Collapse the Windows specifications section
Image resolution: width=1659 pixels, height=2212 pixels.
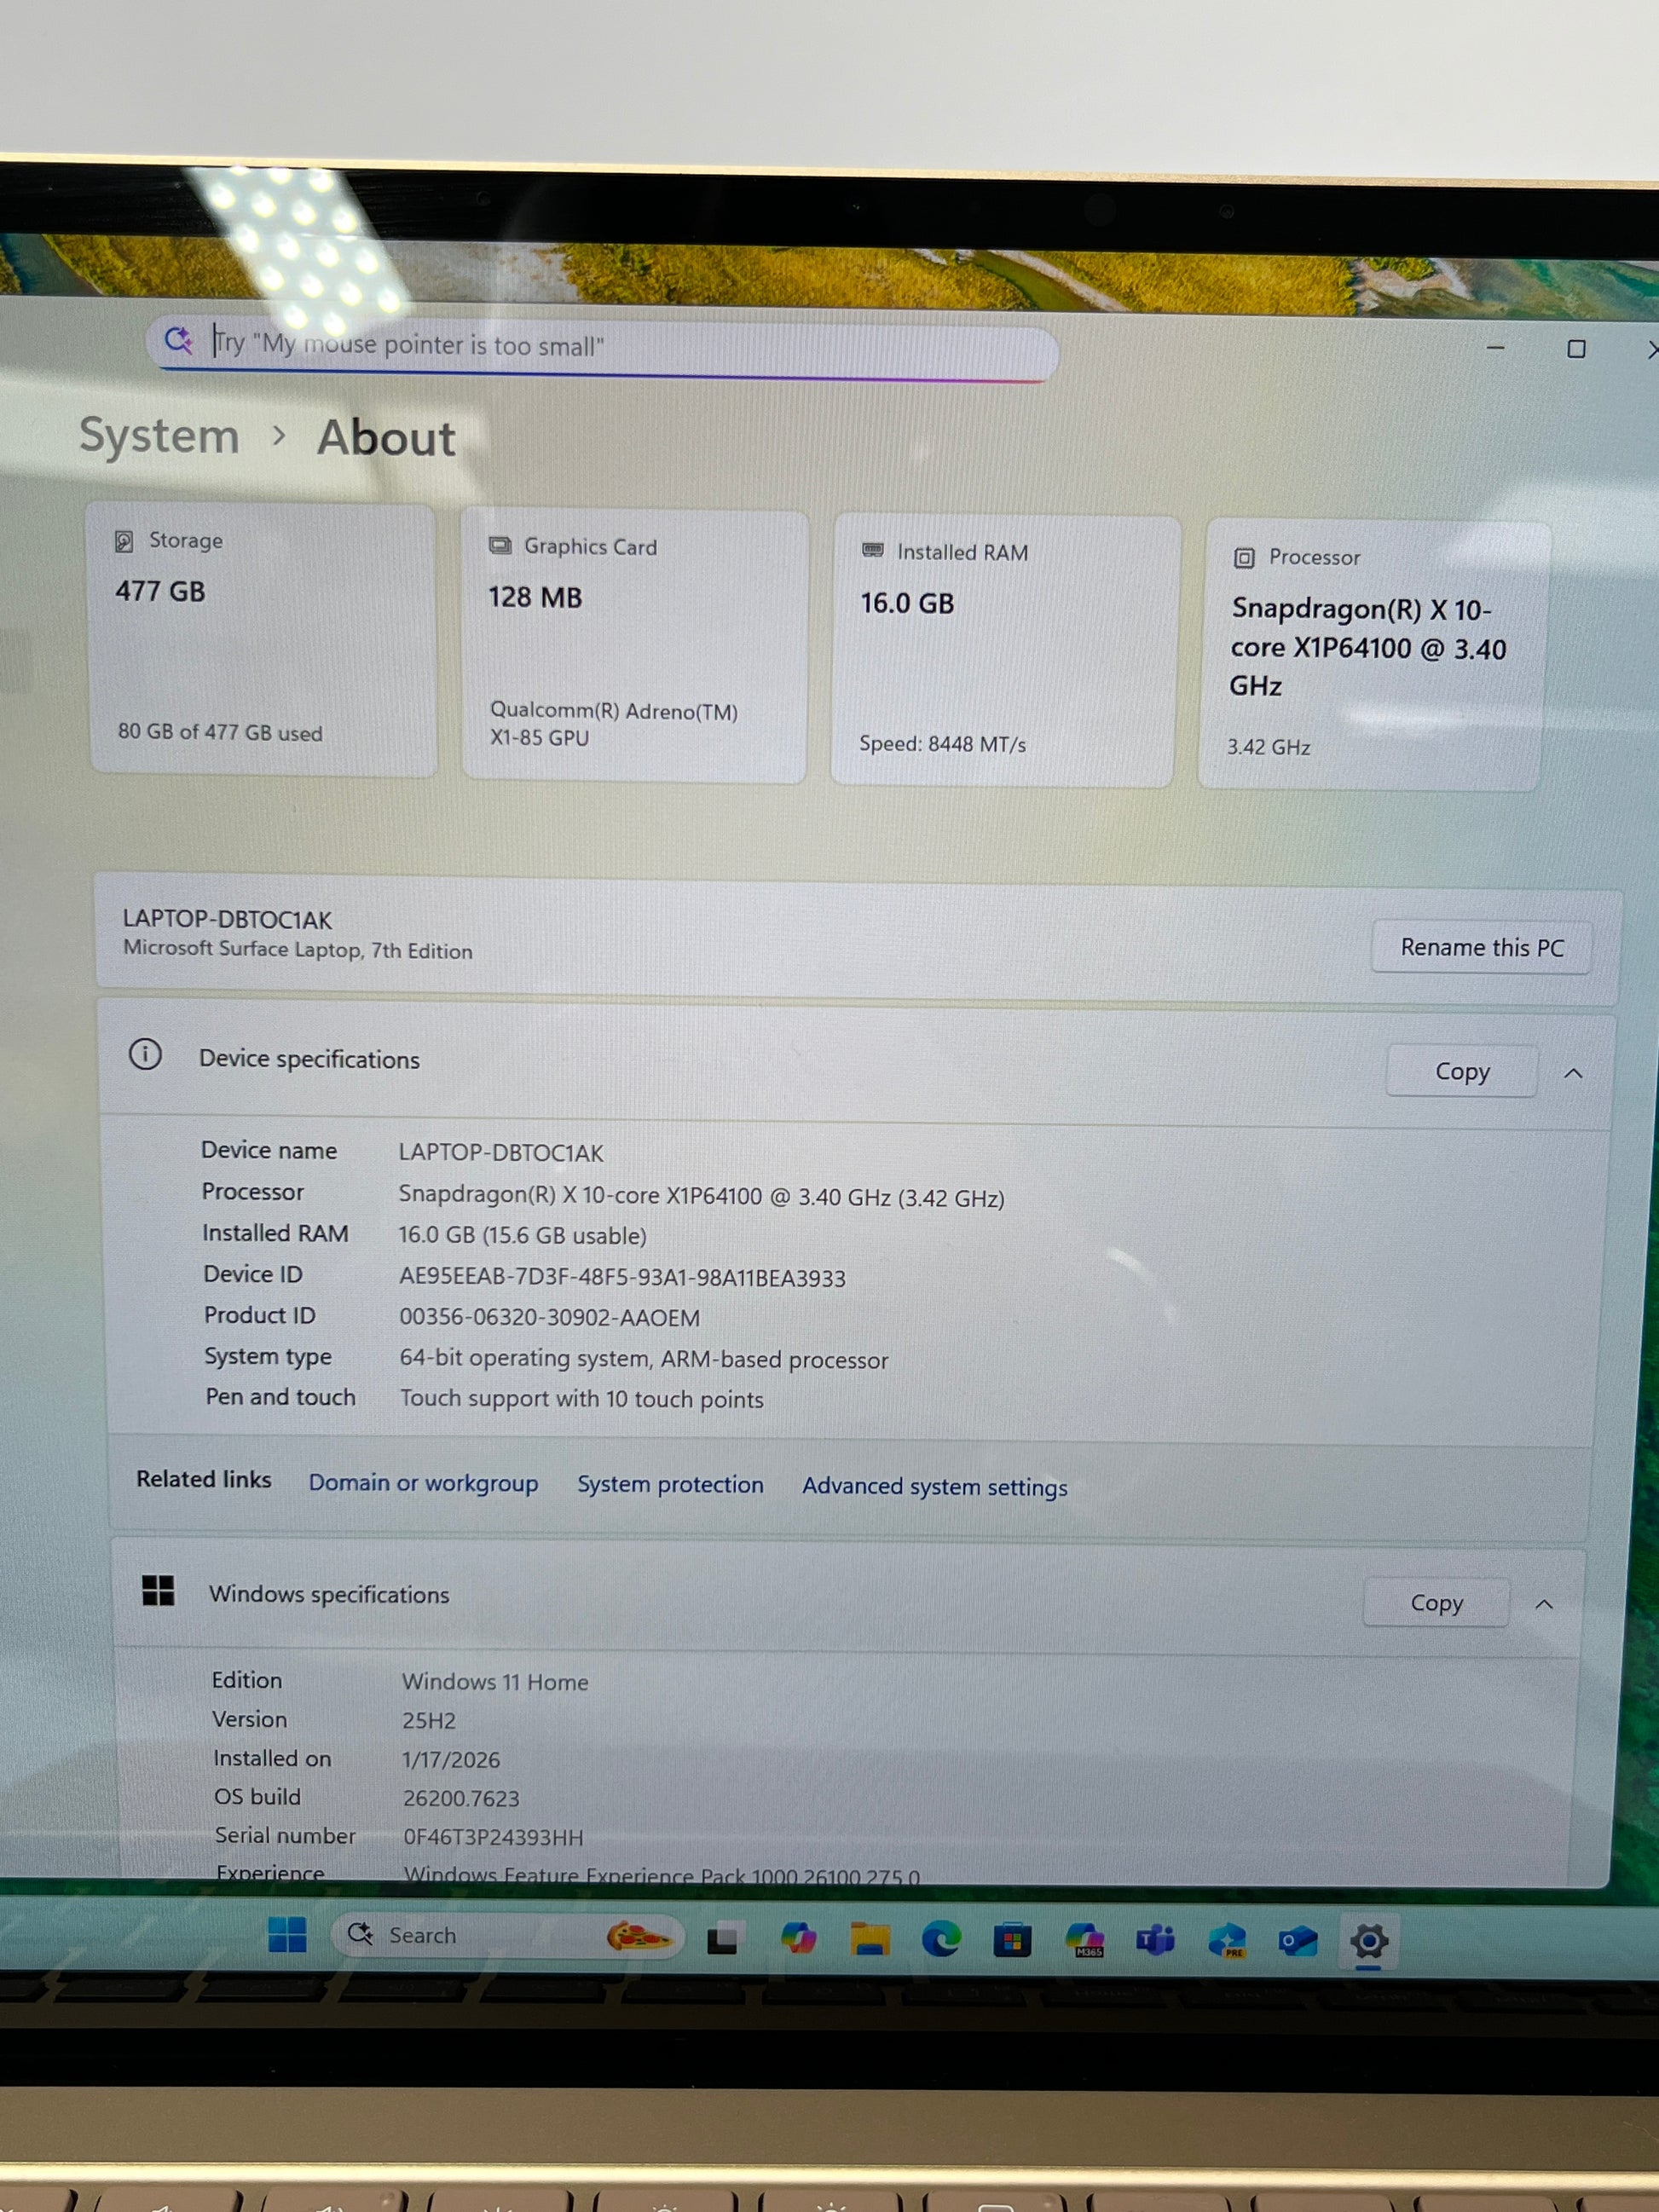click(1544, 1604)
